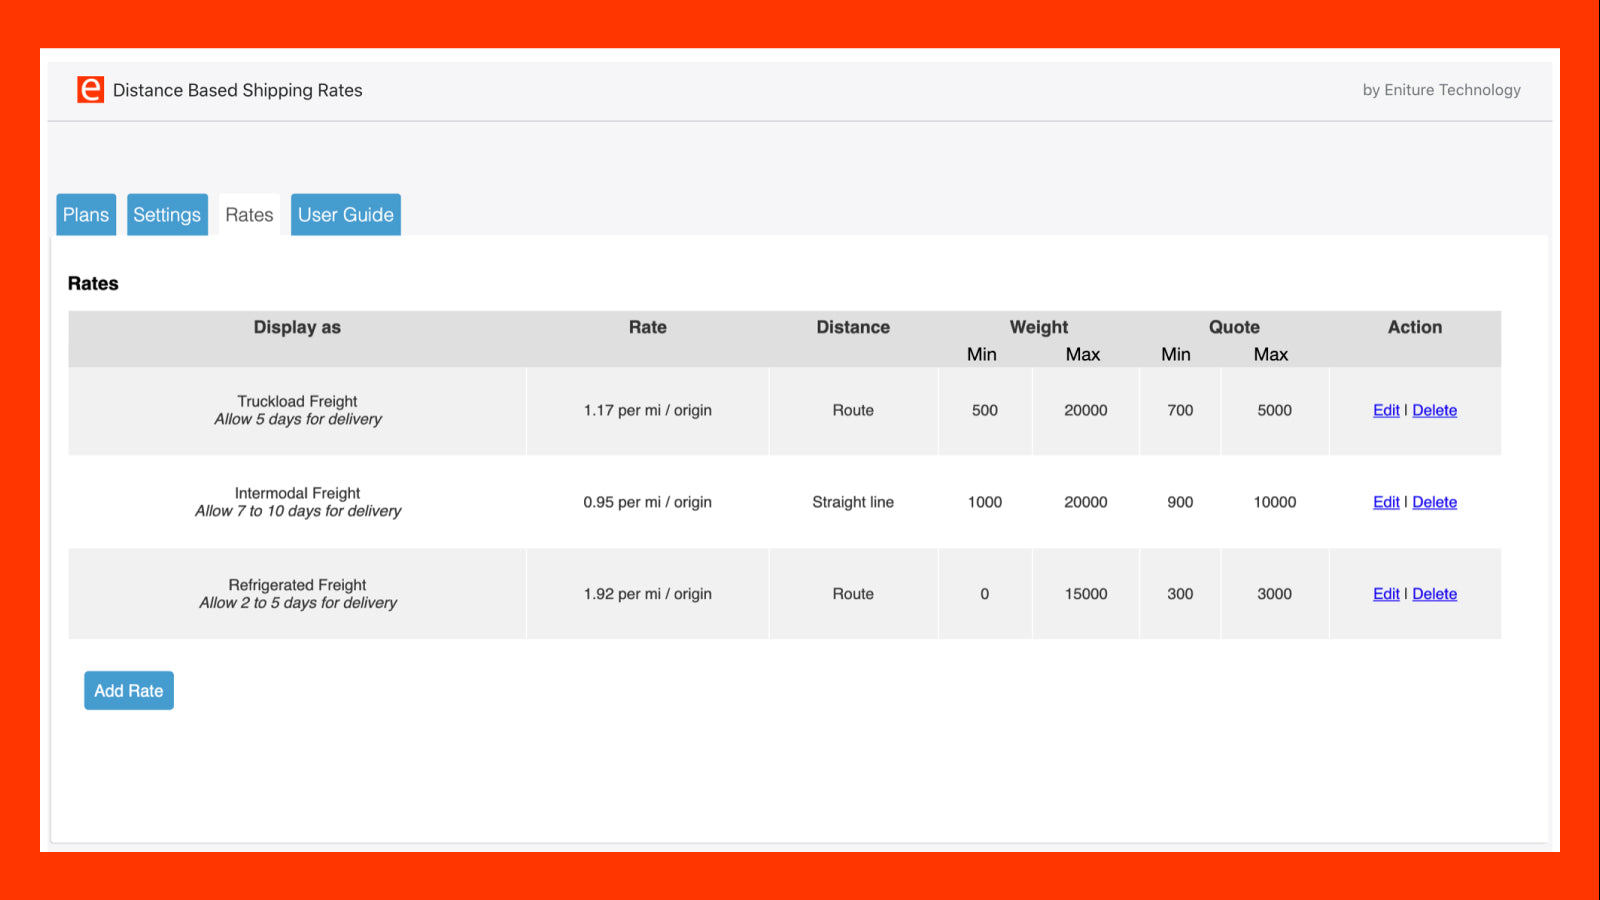Delete the Intermodal Freight rate
This screenshot has height=900, width=1600.
point(1434,502)
